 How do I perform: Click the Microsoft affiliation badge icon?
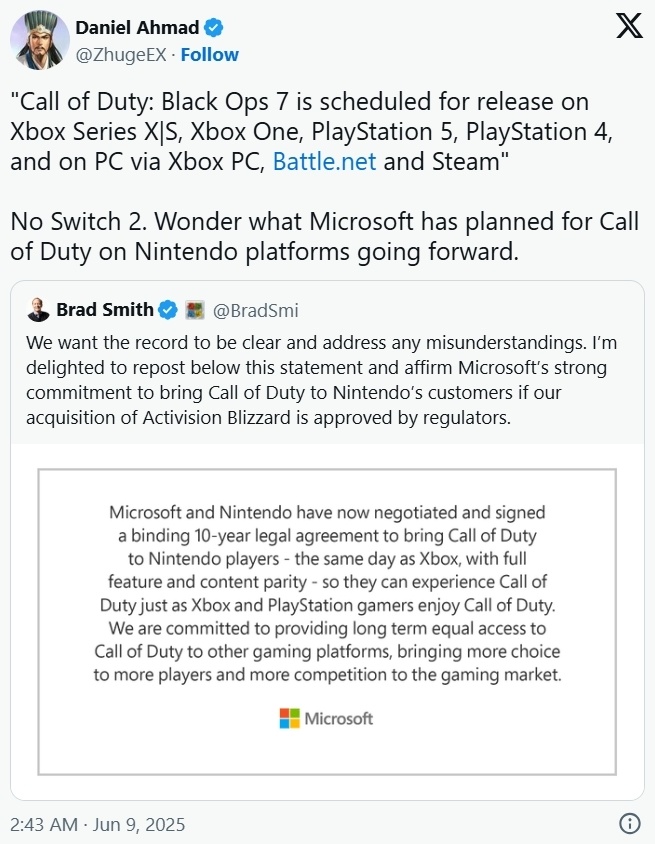click(195, 311)
